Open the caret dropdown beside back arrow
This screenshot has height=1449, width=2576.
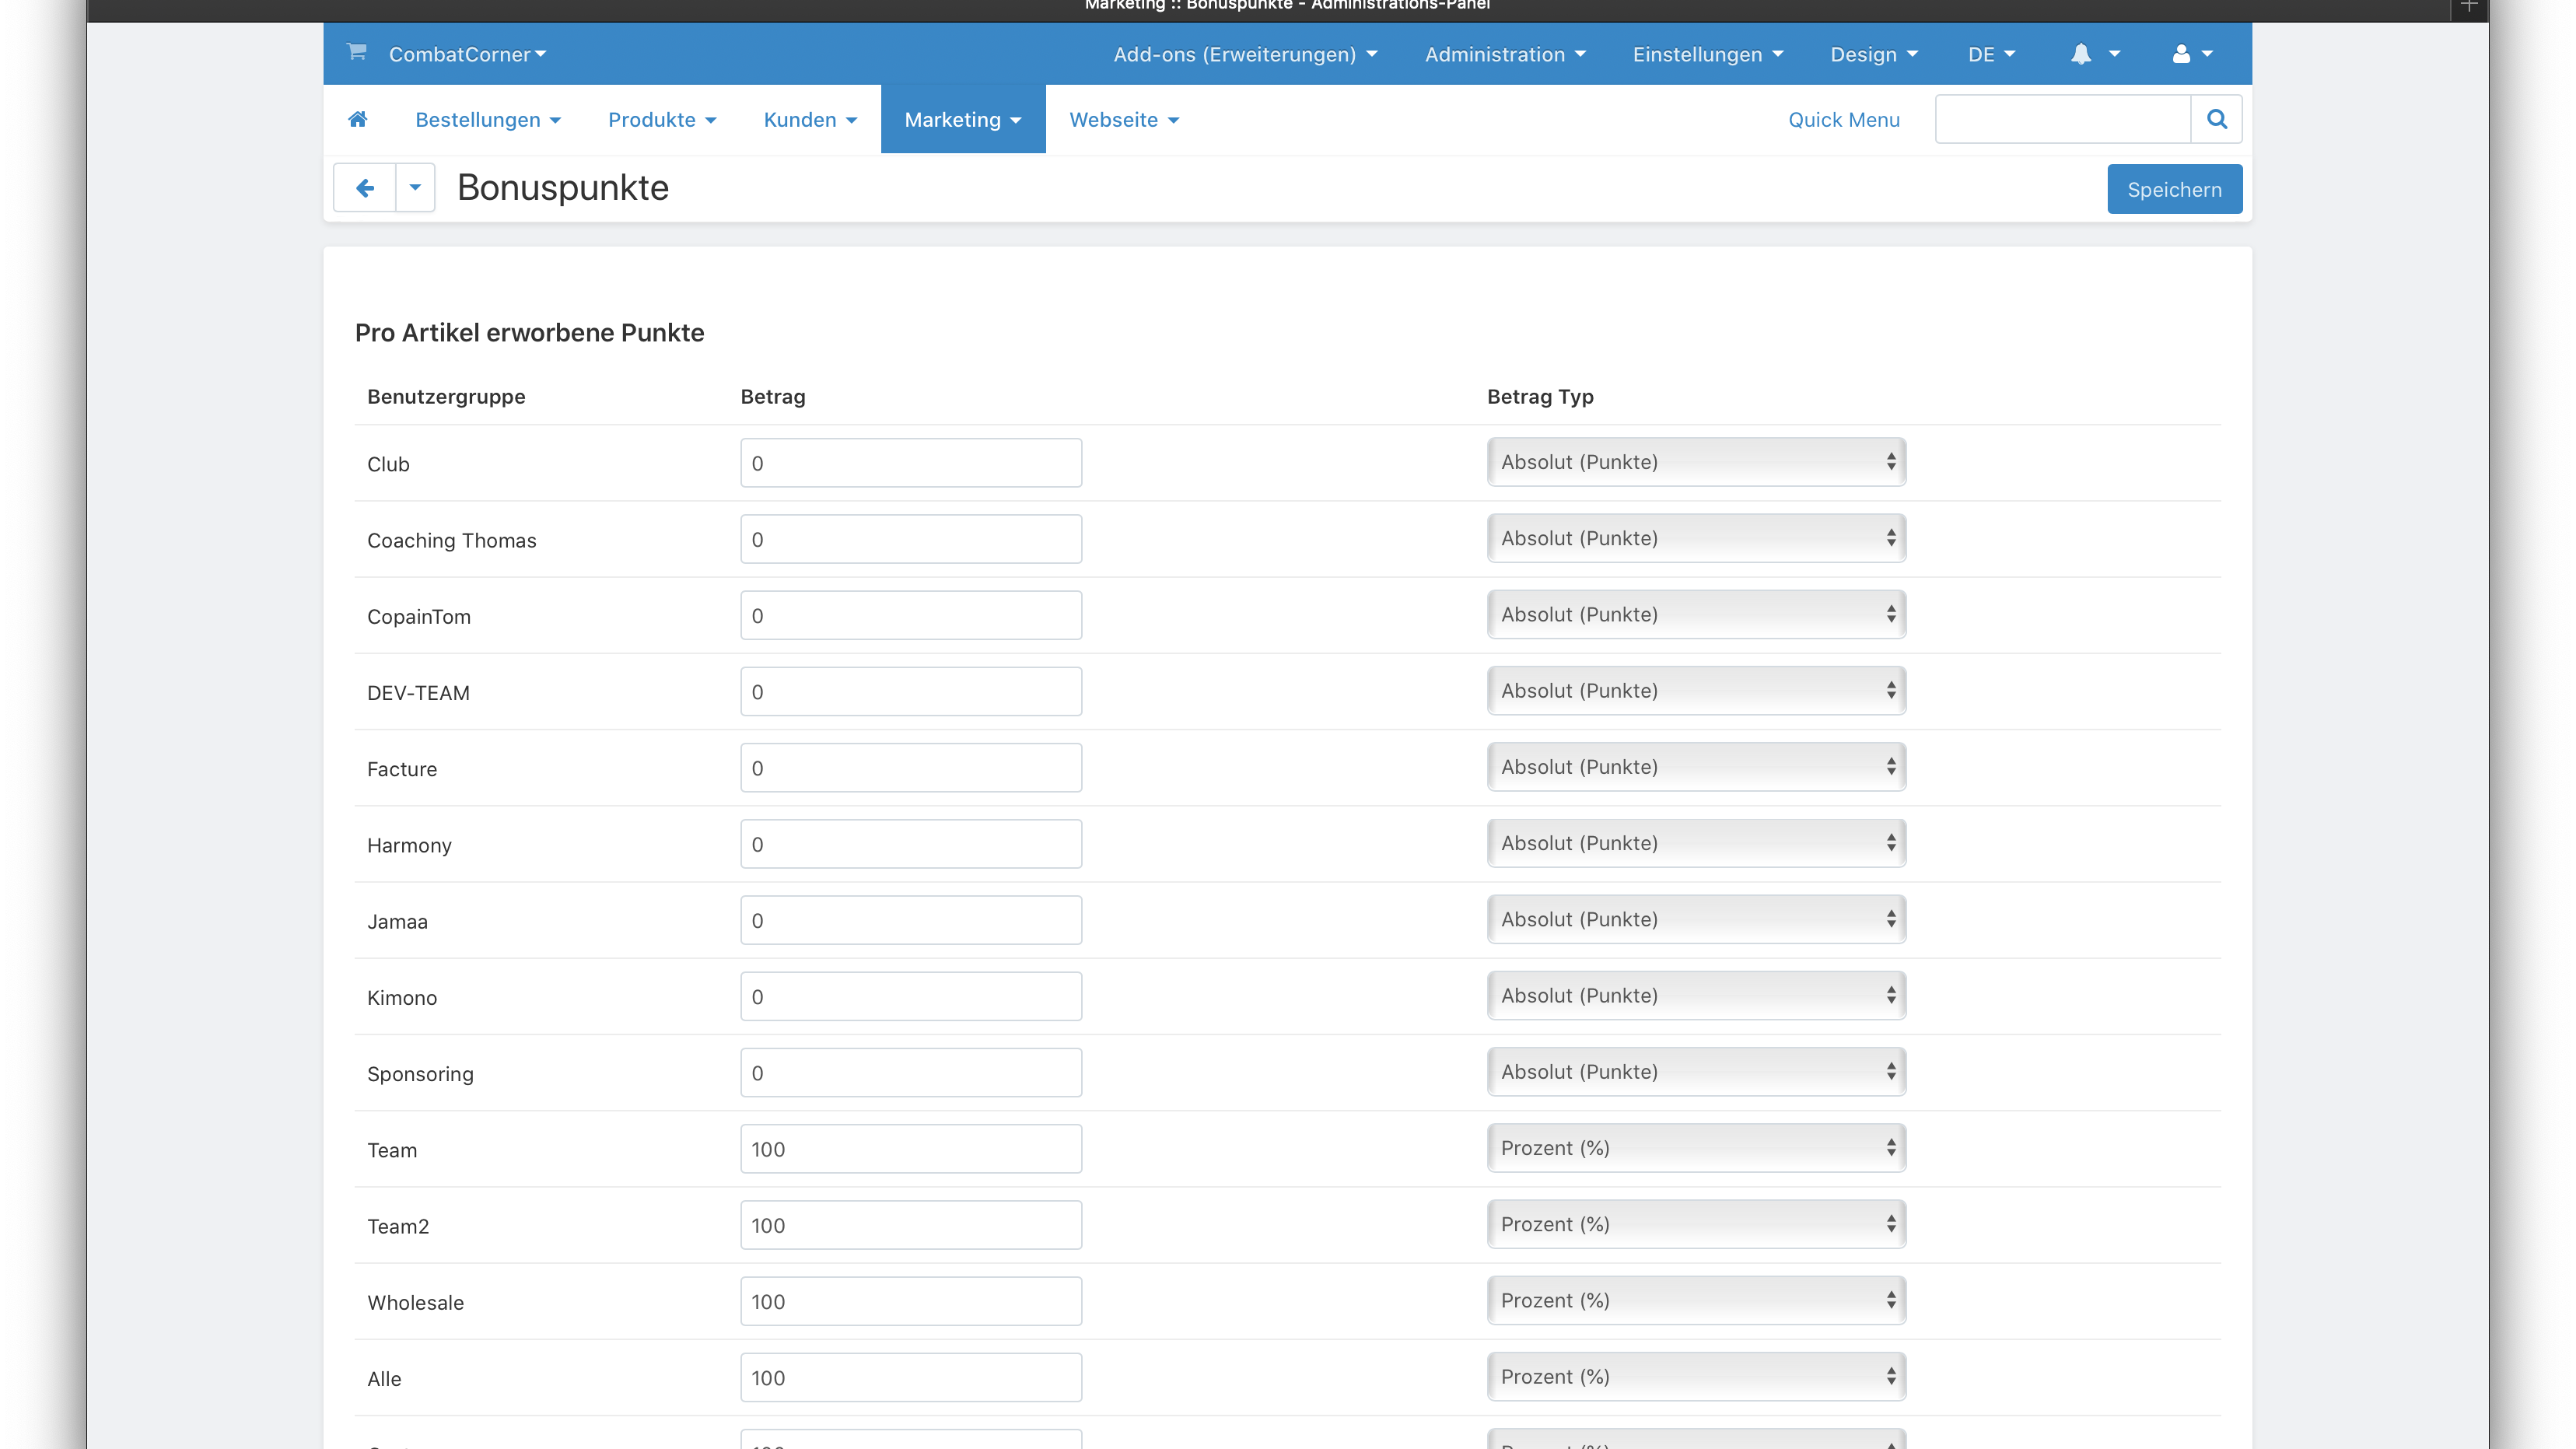(415, 188)
